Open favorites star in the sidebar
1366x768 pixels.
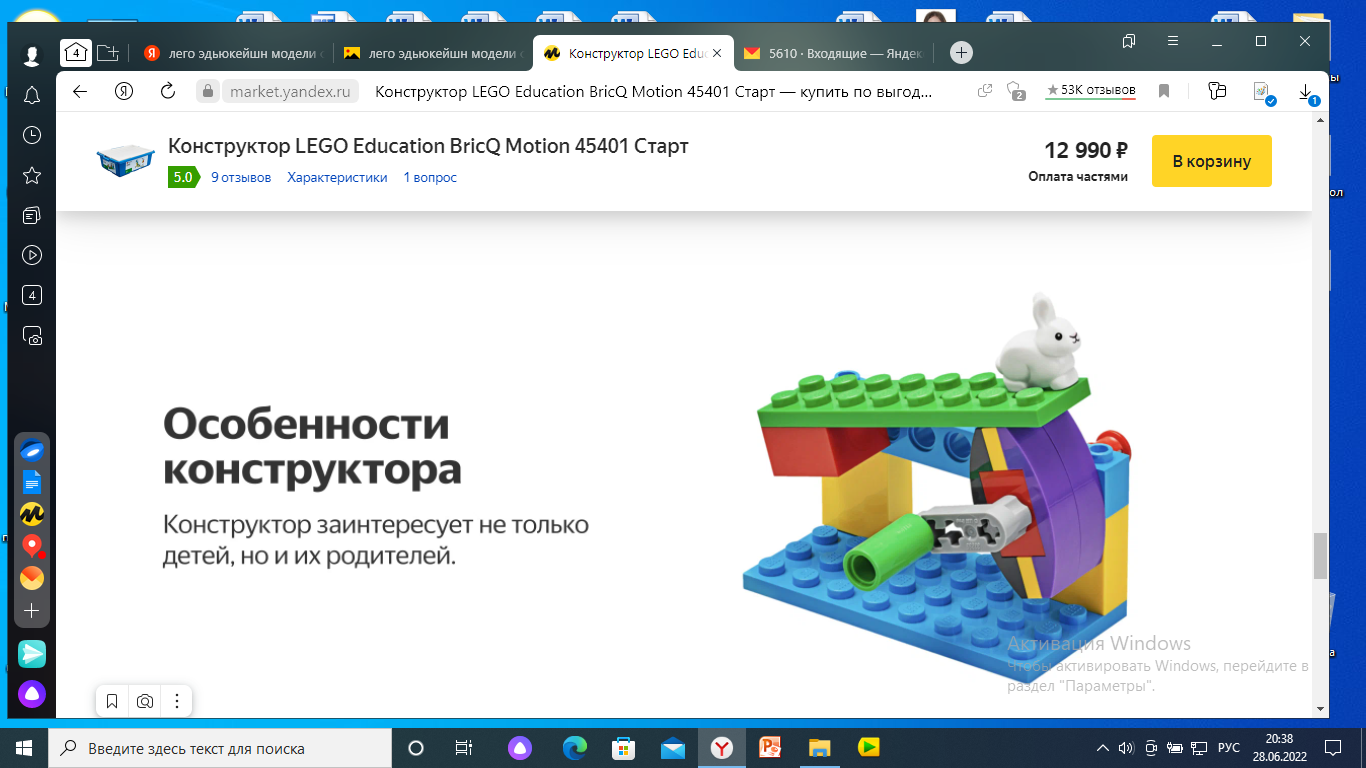[32, 175]
